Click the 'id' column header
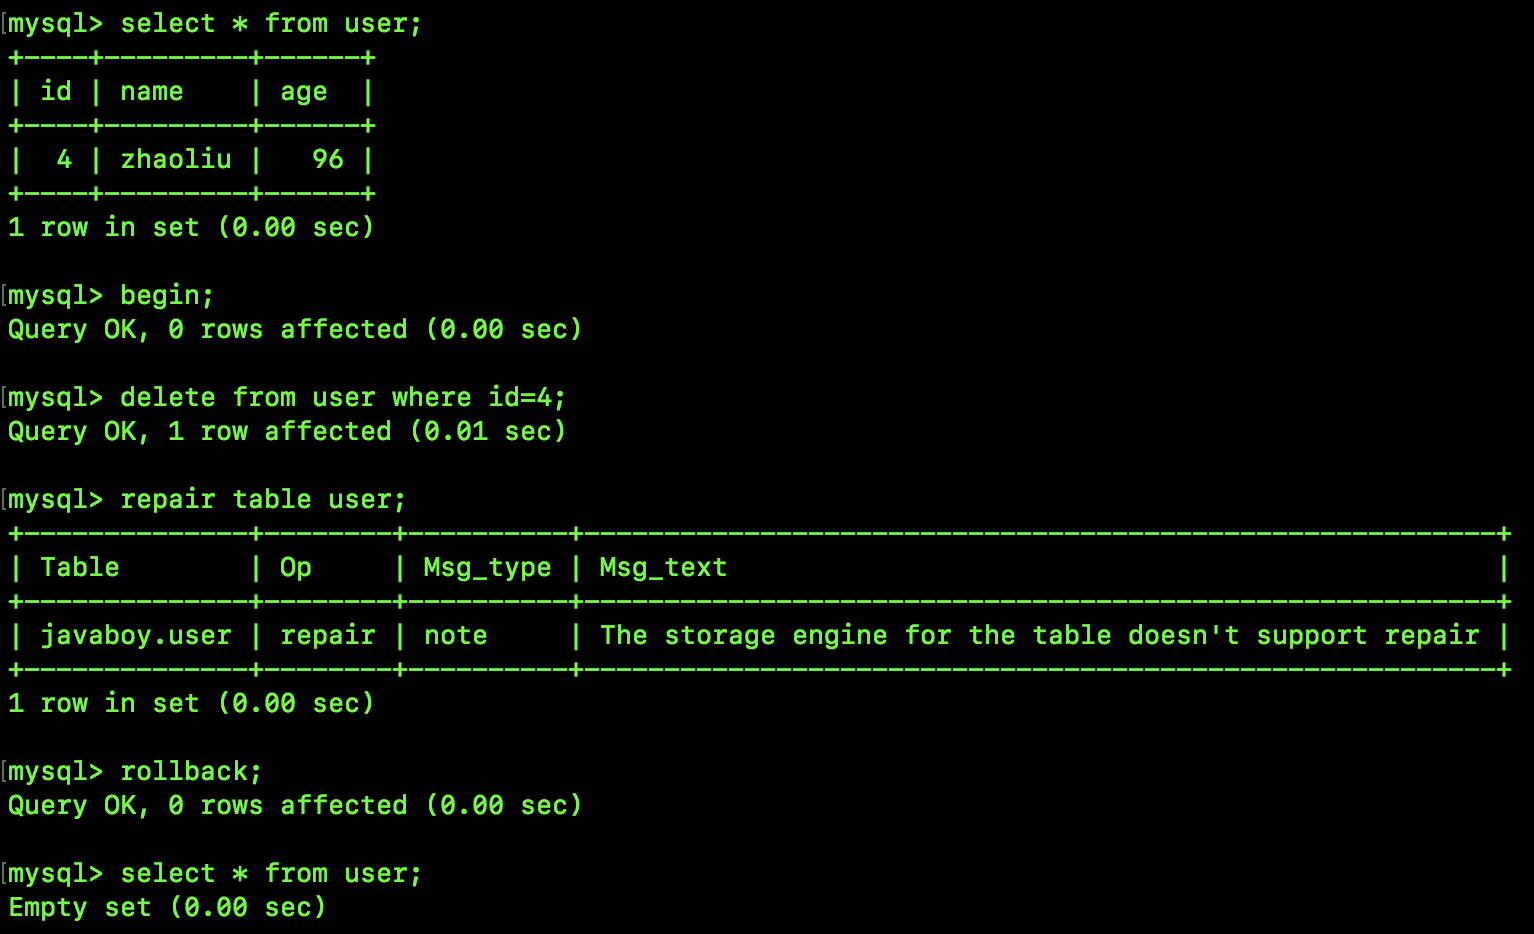Viewport: 1534px width, 934px height. (56, 92)
